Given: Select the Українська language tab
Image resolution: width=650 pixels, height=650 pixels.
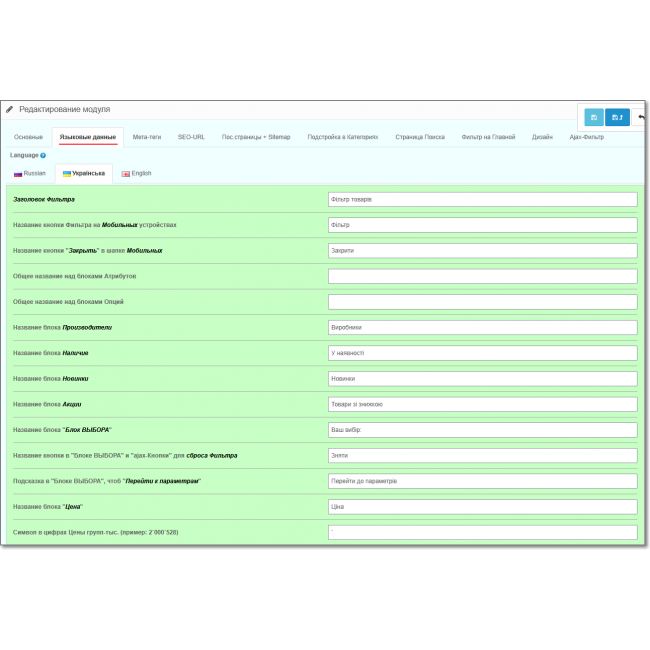Looking at the screenshot, I should [84, 173].
